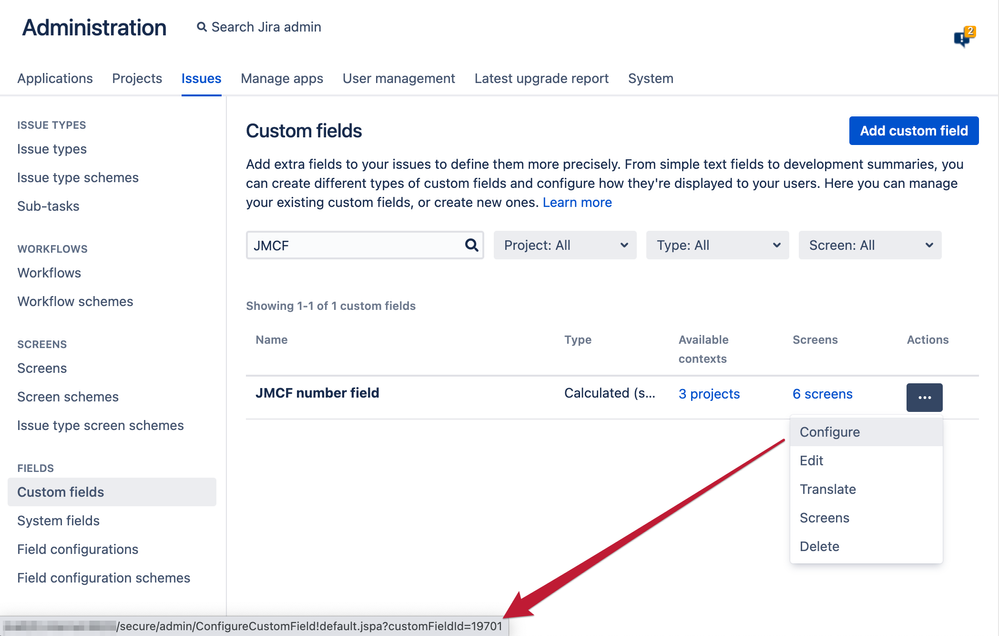999x636 pixels.
Task: Click the Calculated type cell
Action: [x=610, y=393]
